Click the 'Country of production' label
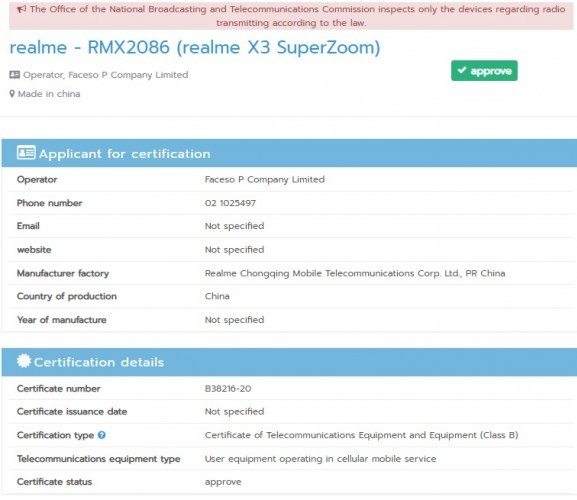577x500 pixels. [67, 296]
